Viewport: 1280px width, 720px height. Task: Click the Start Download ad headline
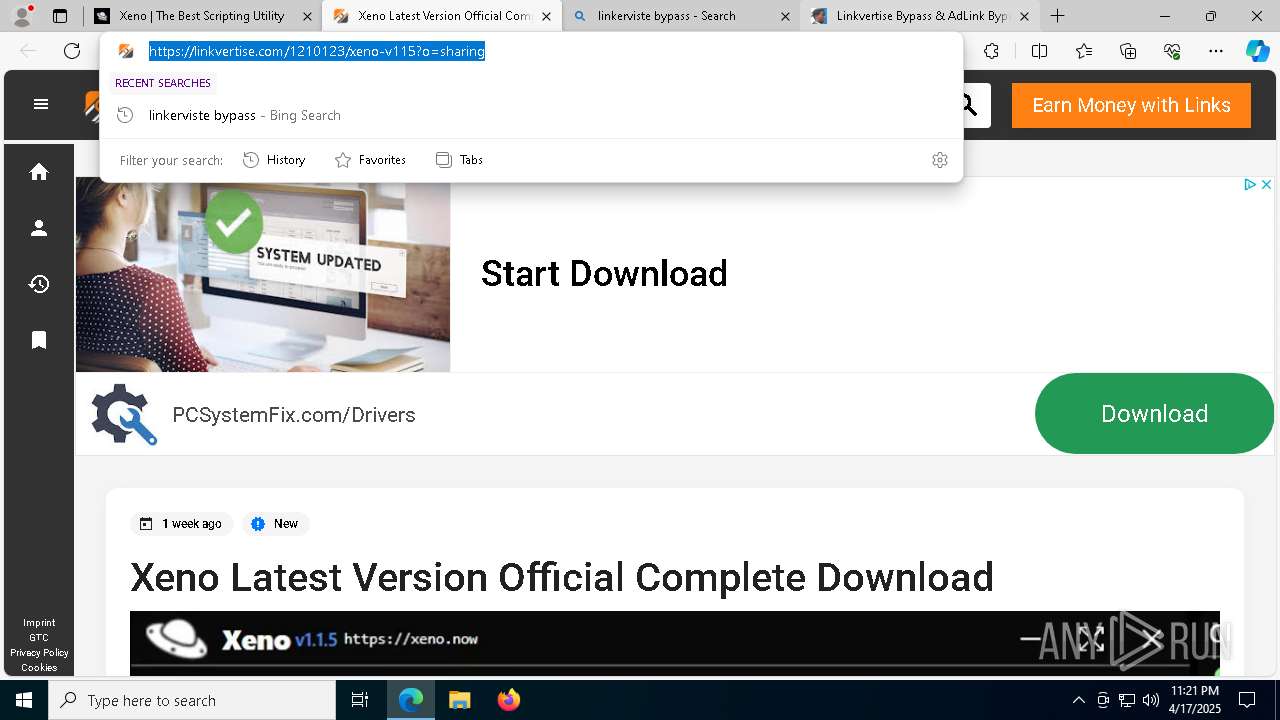click(x=604, y=273)
